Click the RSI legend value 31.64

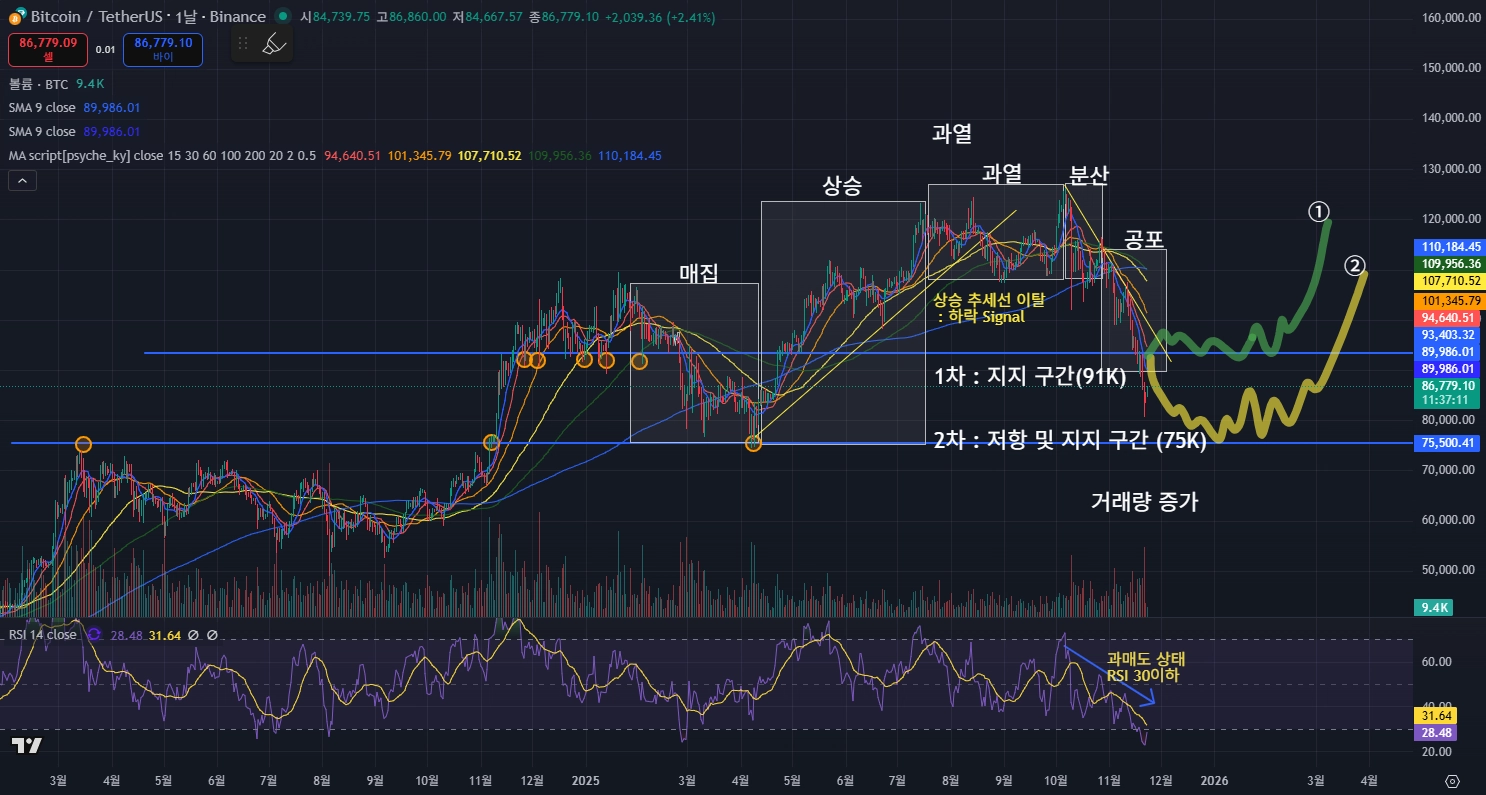point(165,635)
